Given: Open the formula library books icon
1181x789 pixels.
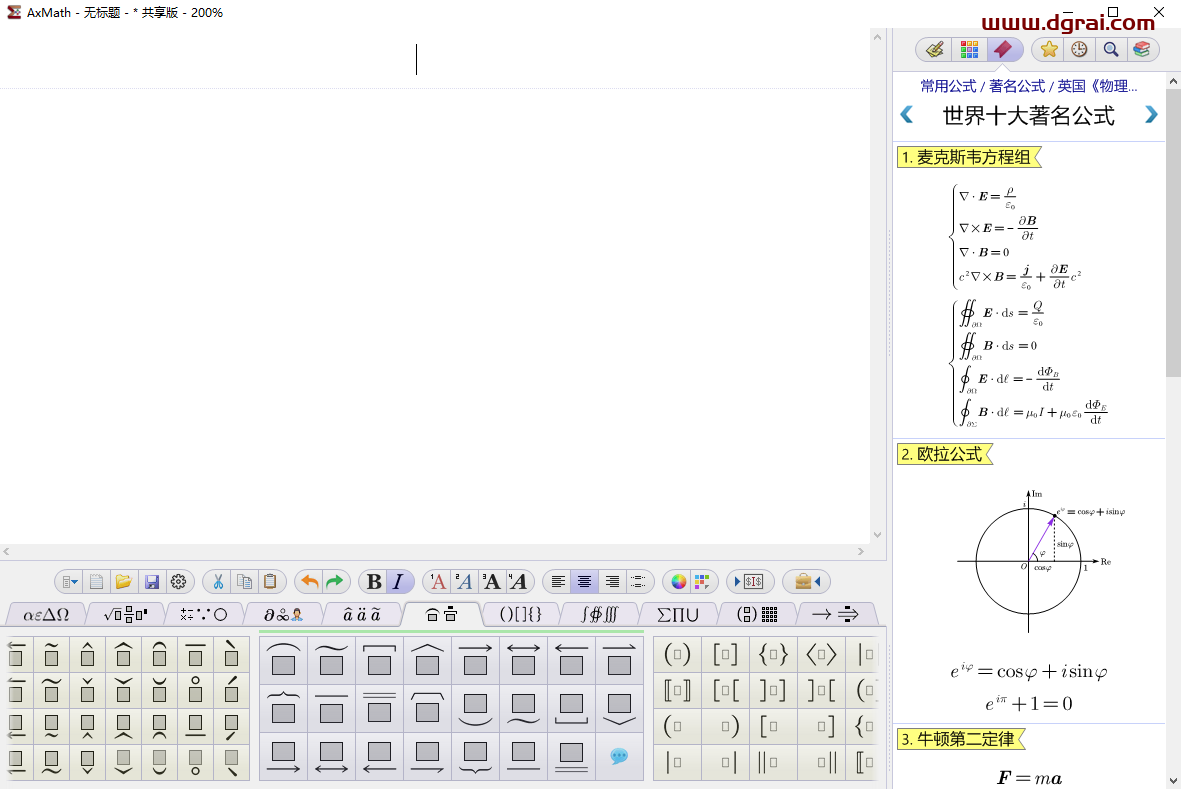Looking at the screenshot, I should click(x=1142, y=48).
